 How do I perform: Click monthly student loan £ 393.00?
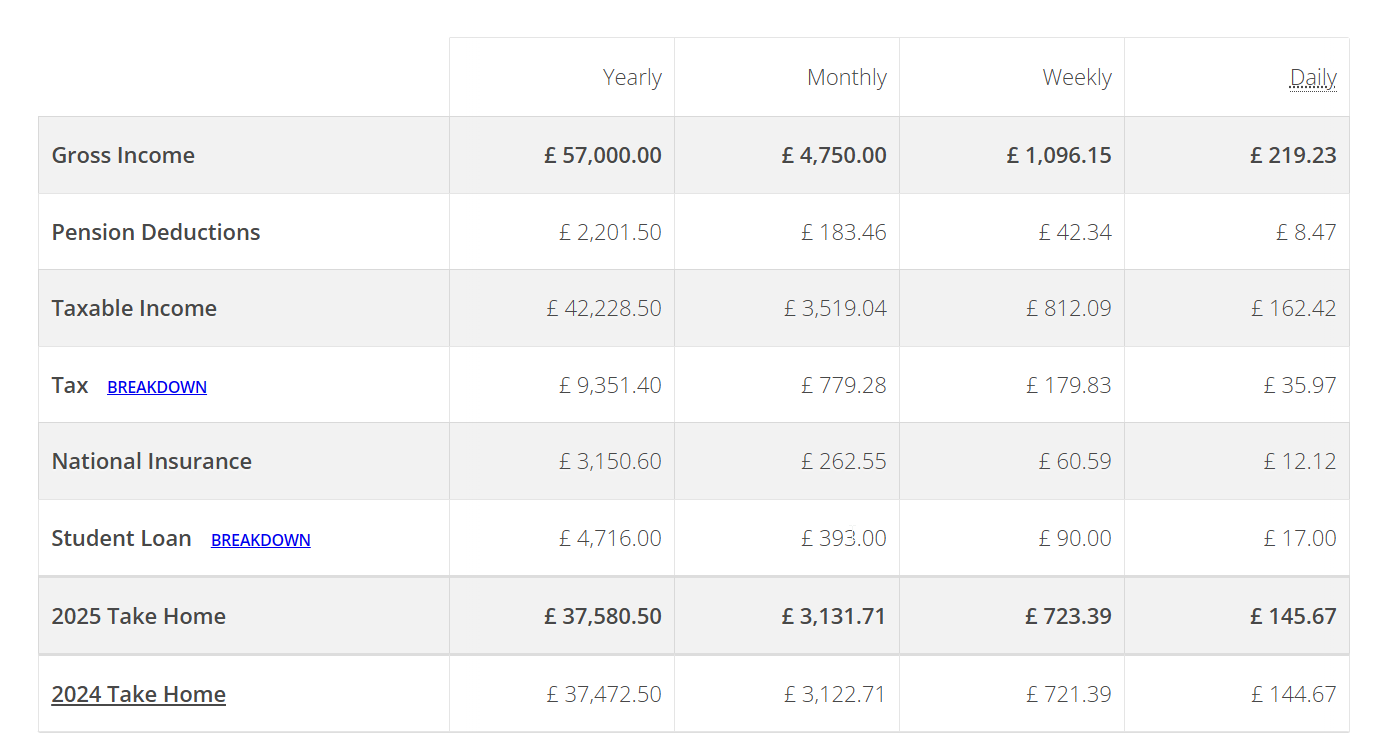tap(843, 538)
